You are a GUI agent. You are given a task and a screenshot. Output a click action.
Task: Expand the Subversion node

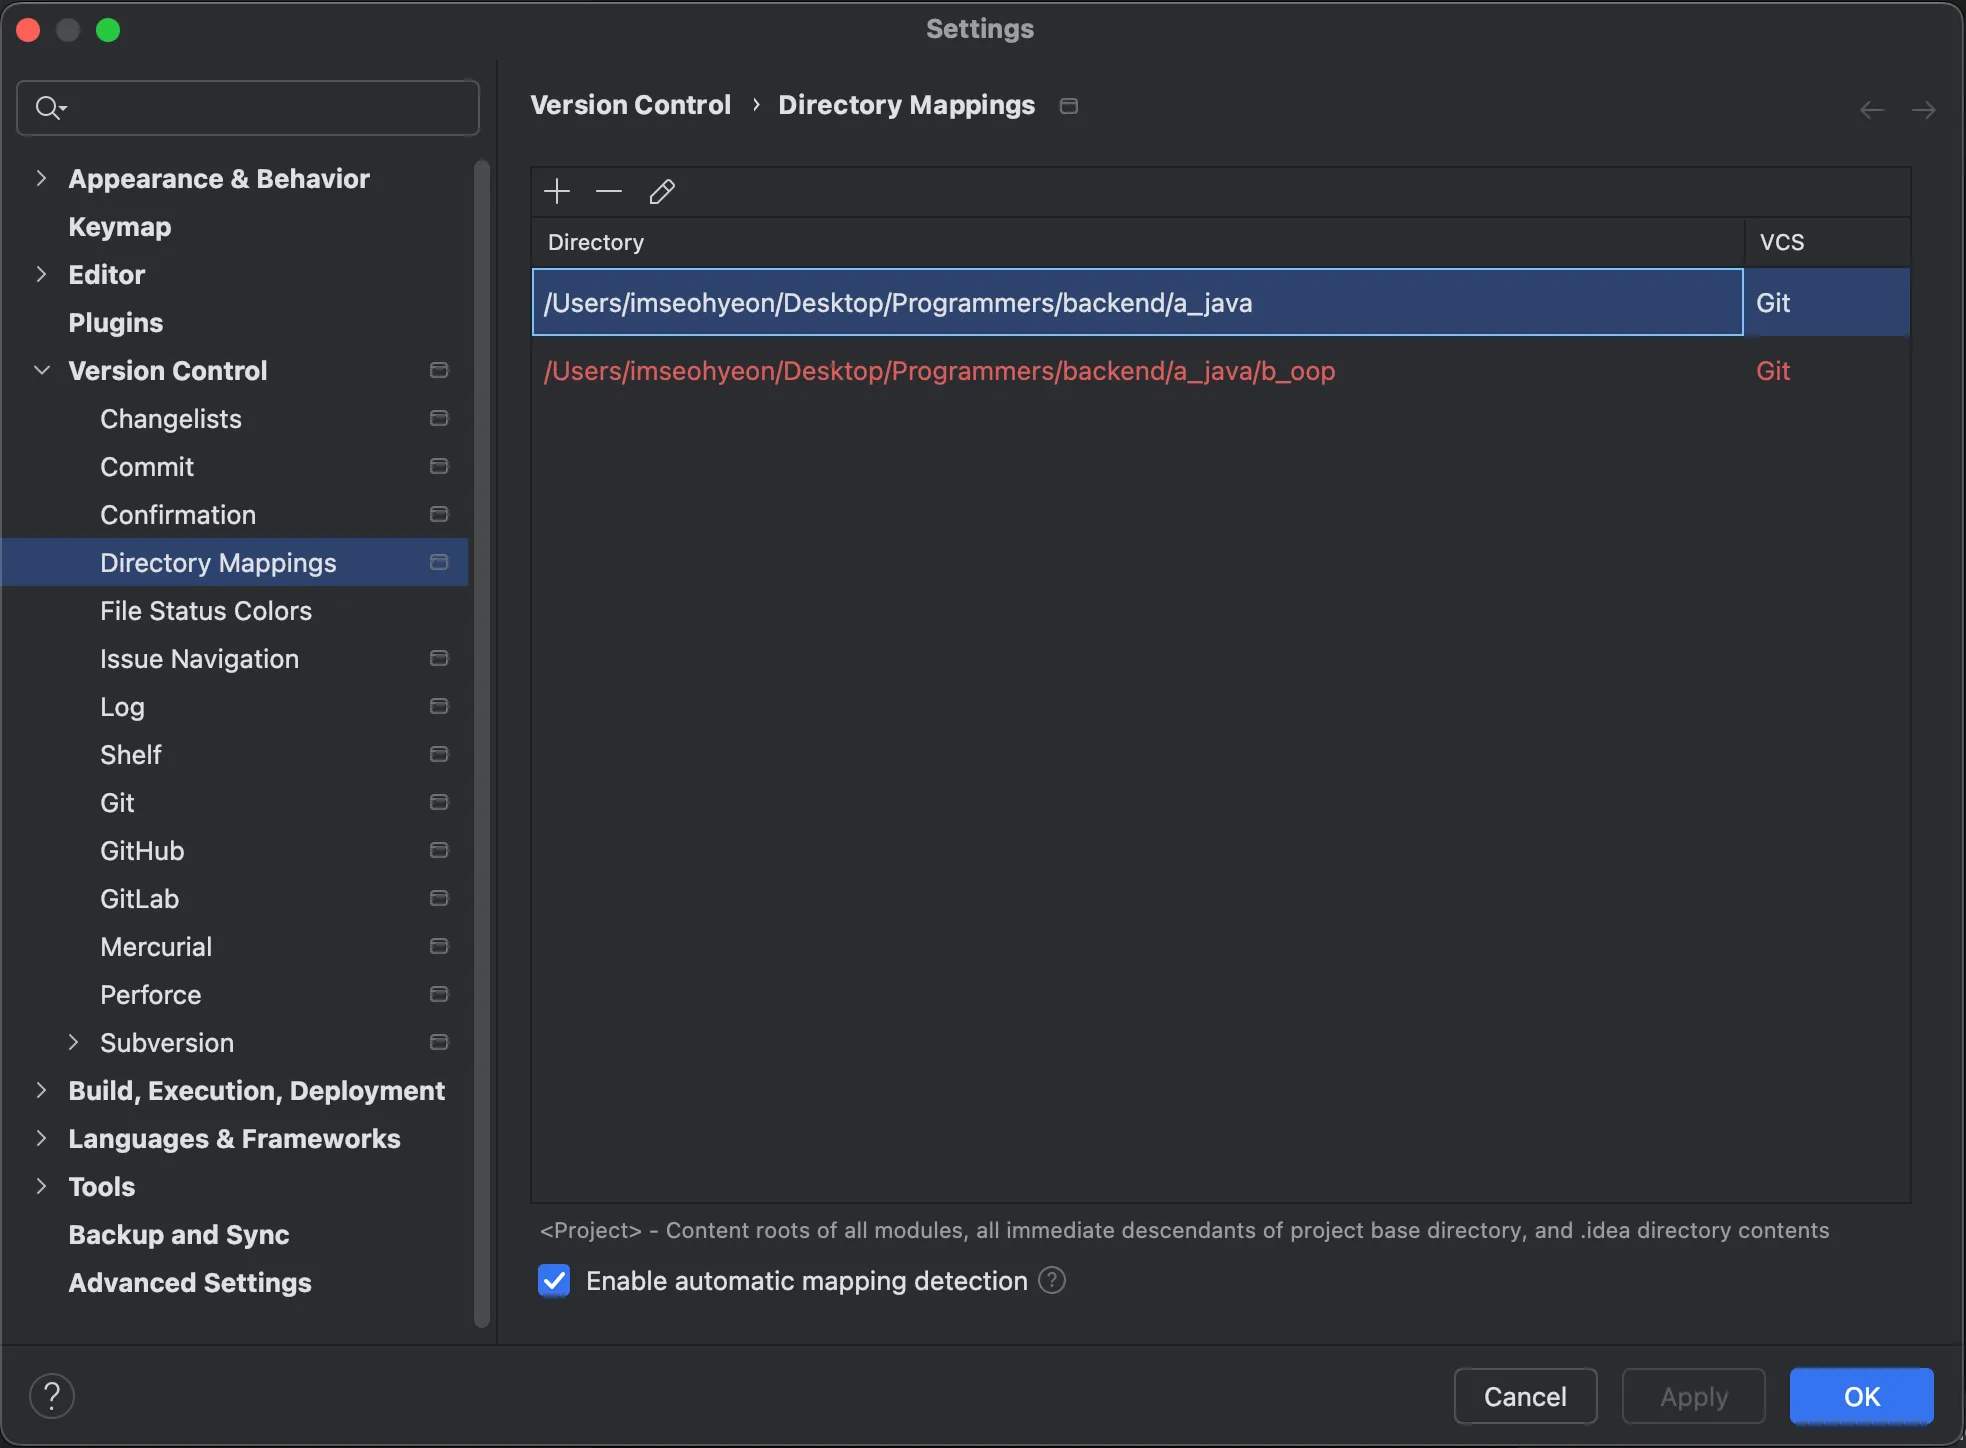73,1042
